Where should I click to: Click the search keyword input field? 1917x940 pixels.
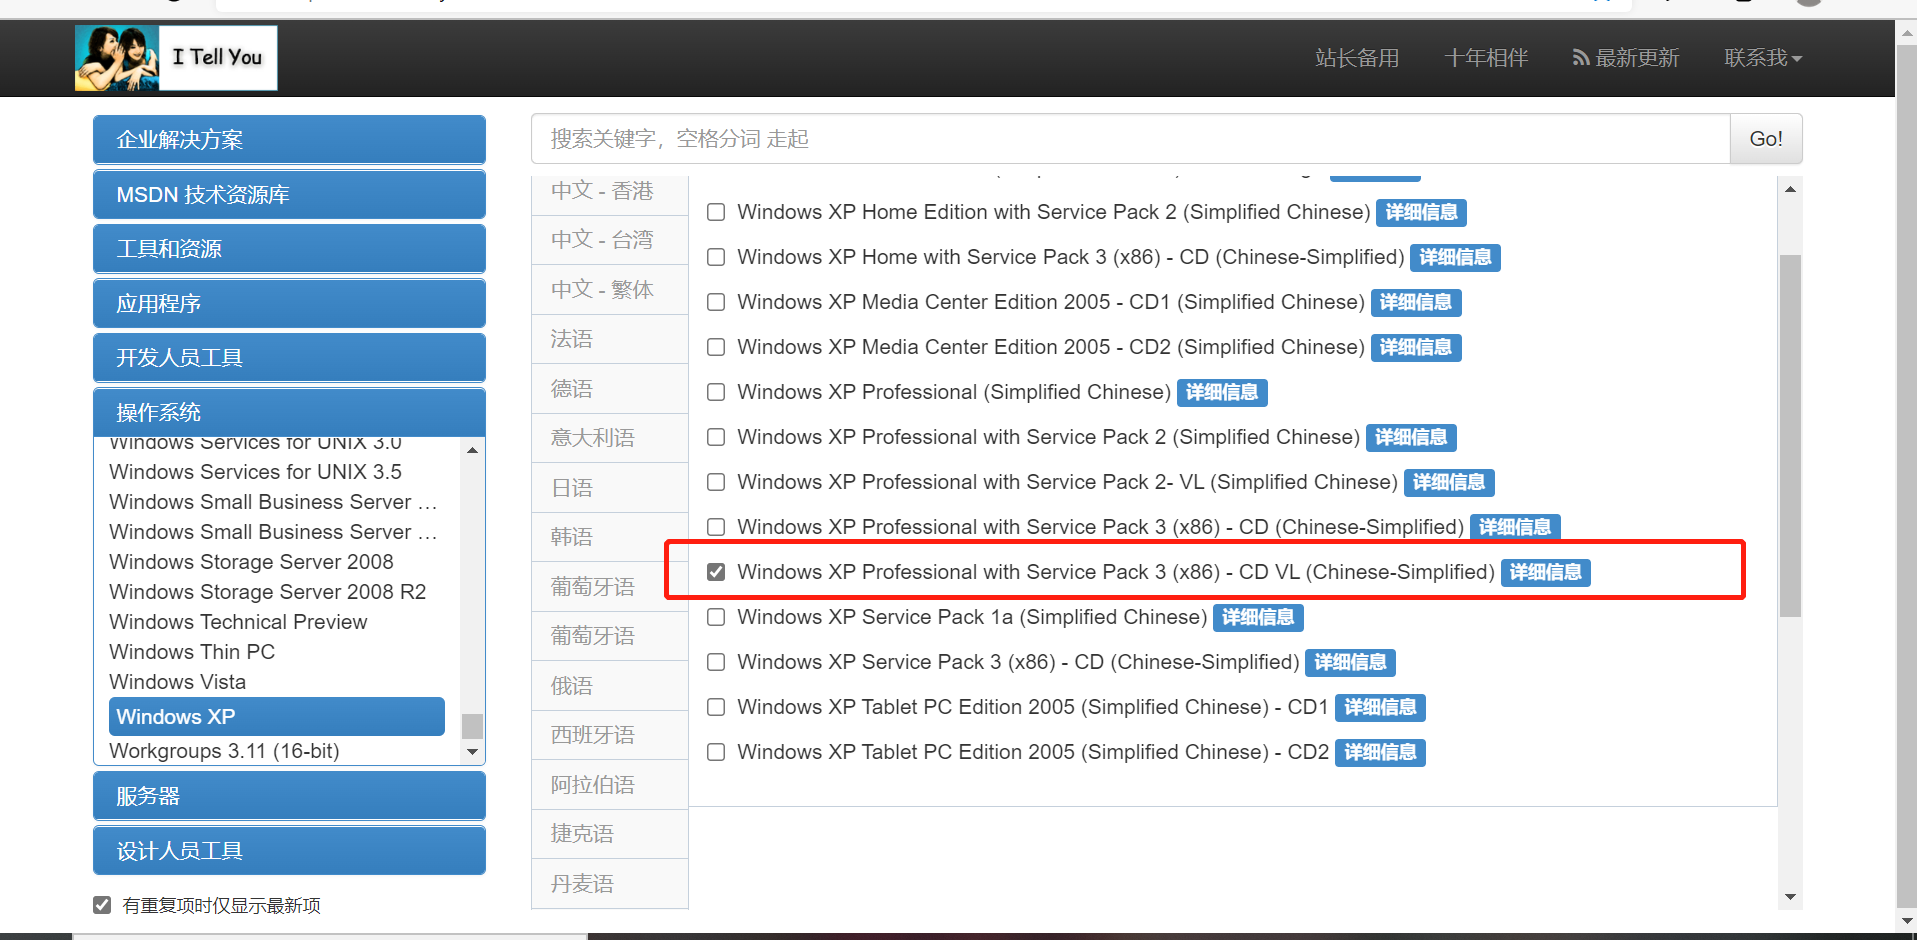(x=1130, y=139)
